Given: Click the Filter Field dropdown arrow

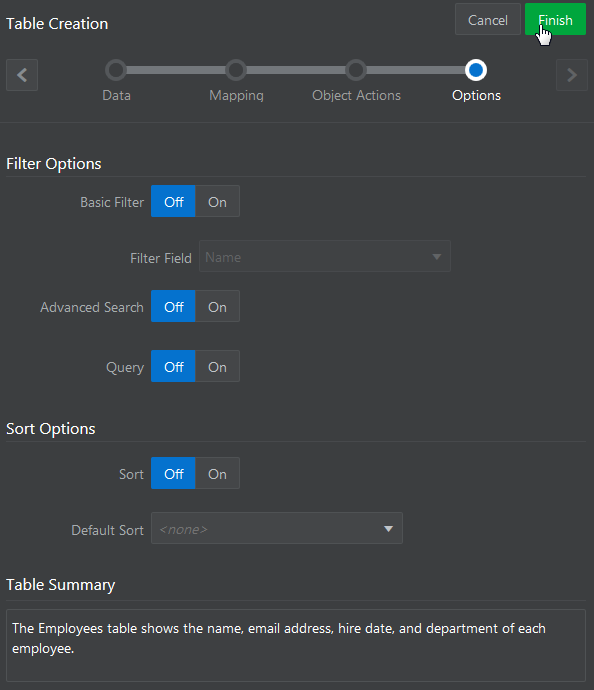Looking at the screenshot, I should (x=436, y=257).
